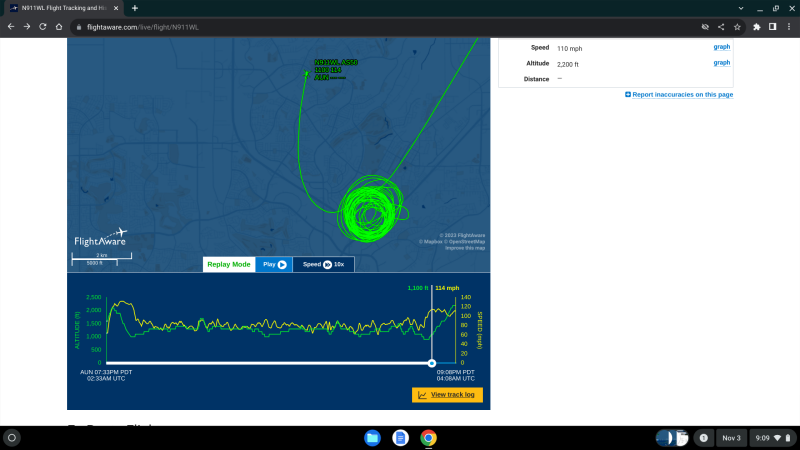The image size is (800, 450).
Task: Click the N911WL aircraft icon on map
Action: 307,74
